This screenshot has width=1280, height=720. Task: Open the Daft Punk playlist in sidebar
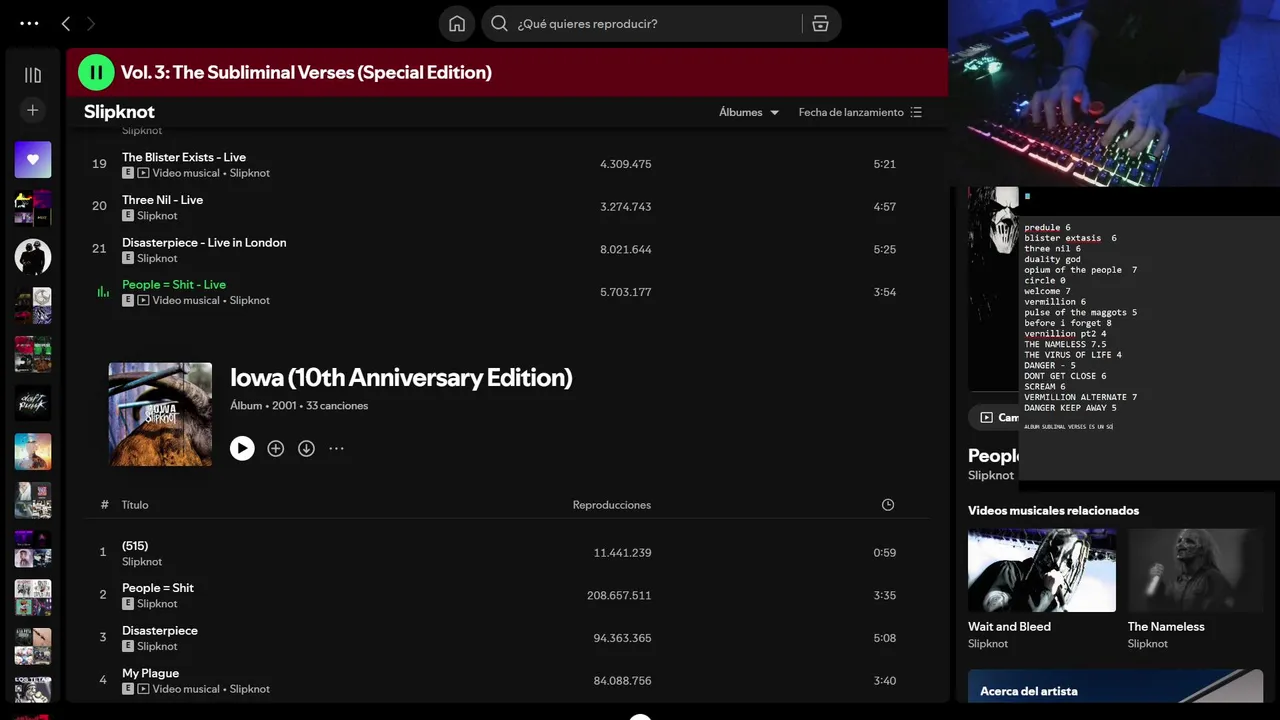coord(33,403)
